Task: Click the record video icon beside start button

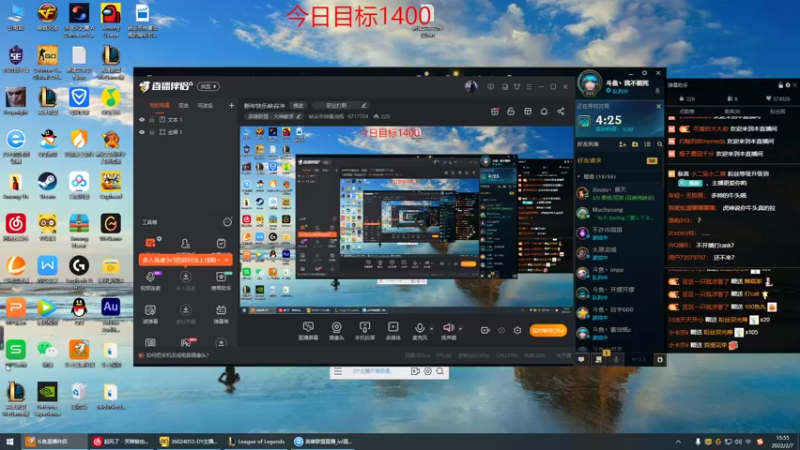Action: tap(485, 331)
